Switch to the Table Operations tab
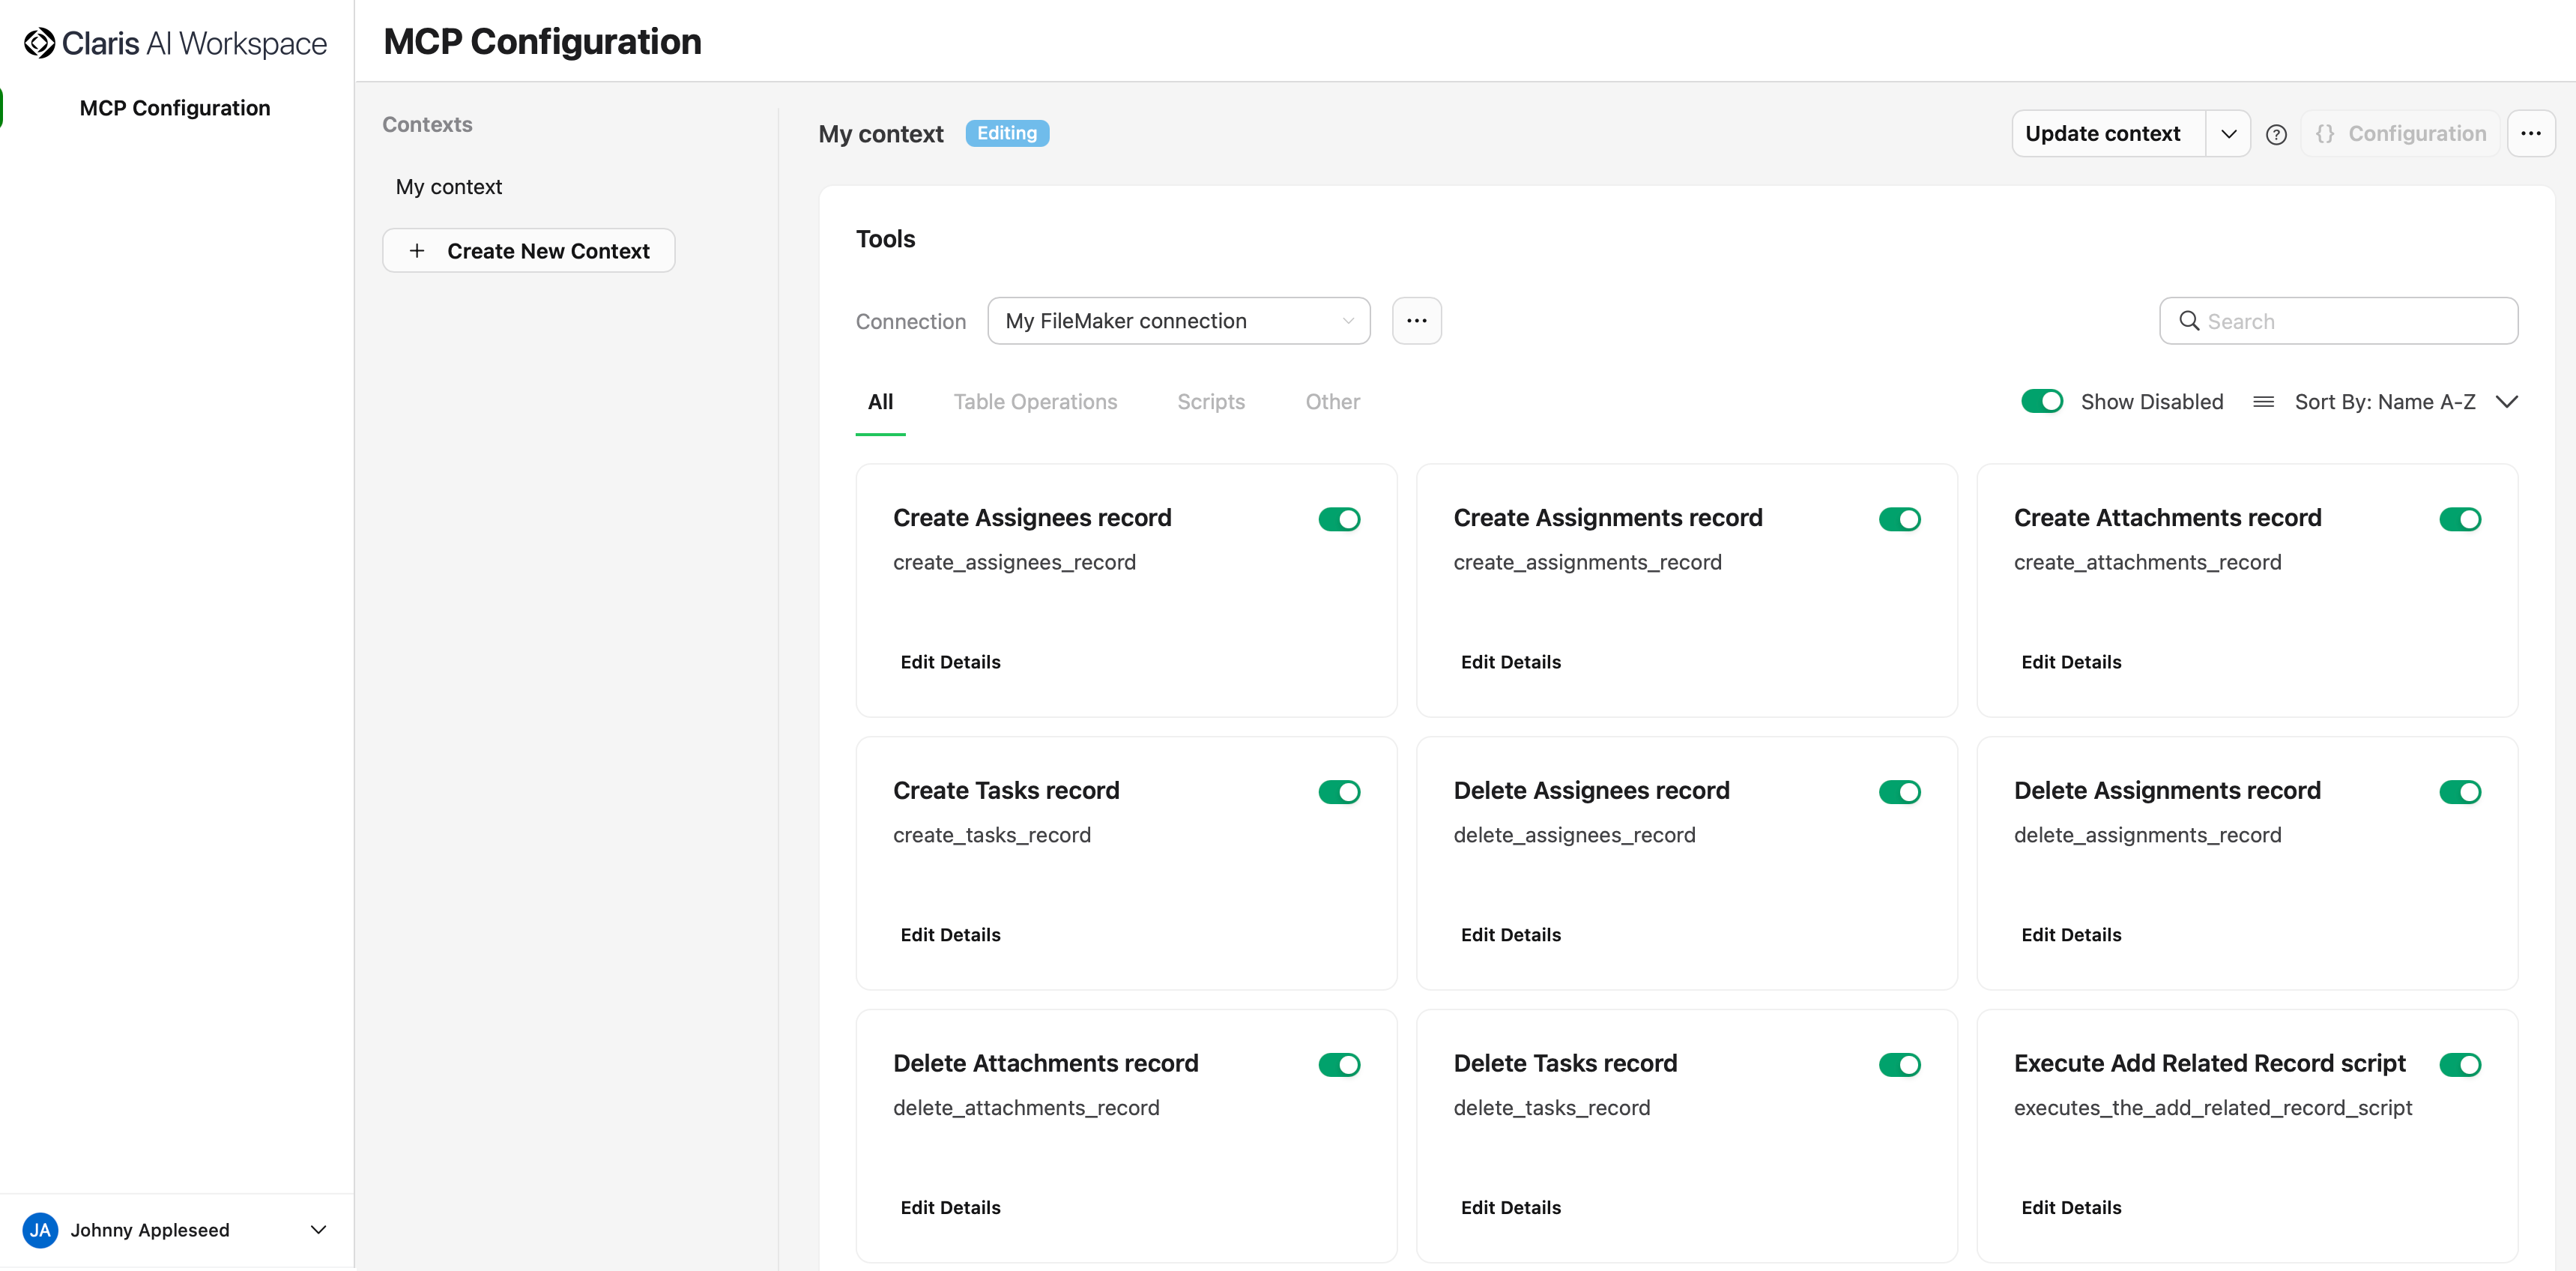2576x1271 pixels. point(1036,401)
